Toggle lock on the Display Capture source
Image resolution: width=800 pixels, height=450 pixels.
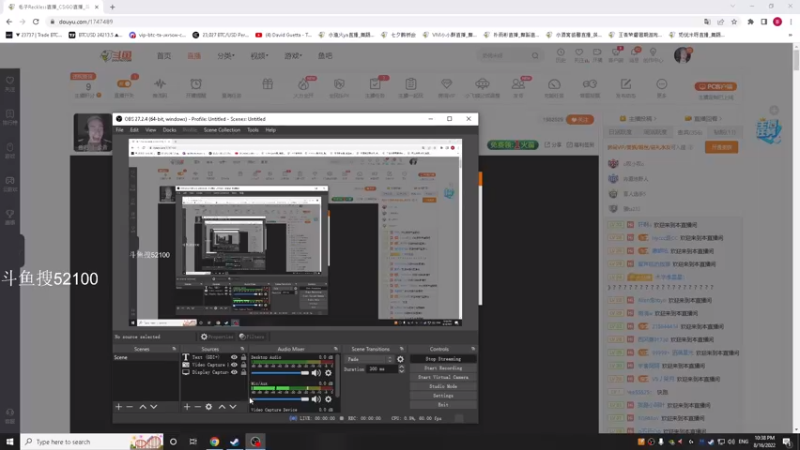coord(243,372)
